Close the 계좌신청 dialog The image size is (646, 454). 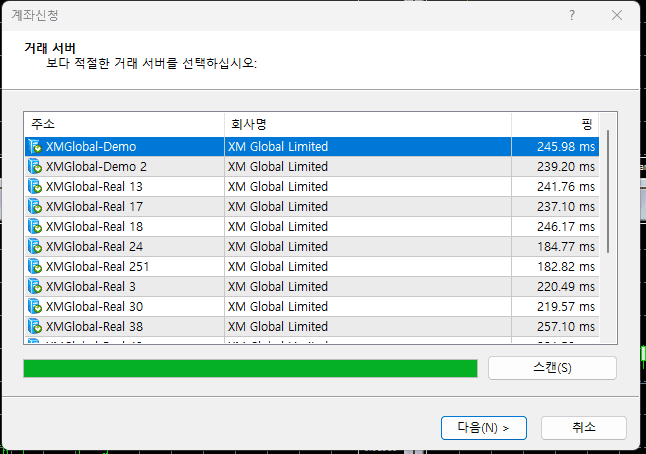(x=617, y=15)
